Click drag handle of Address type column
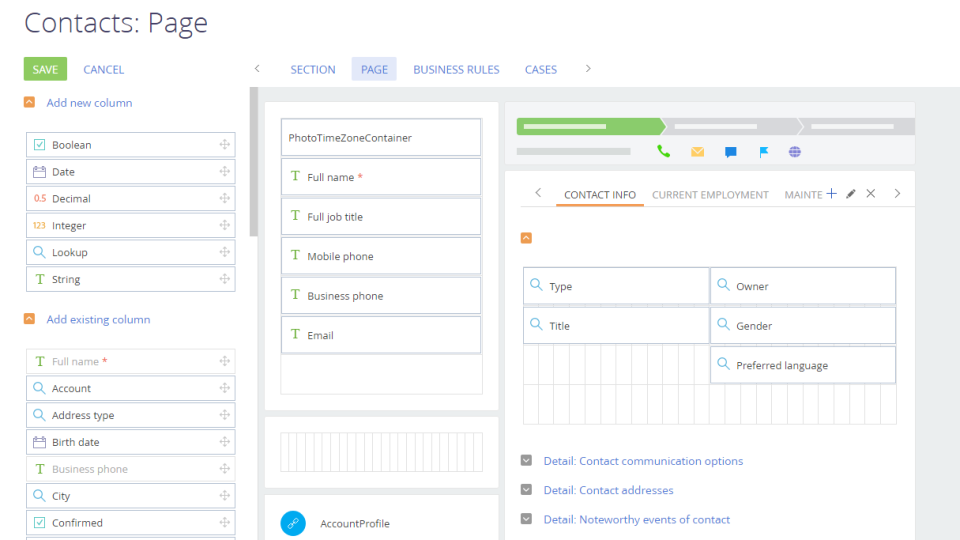960x540 pixels. [225, 415]
